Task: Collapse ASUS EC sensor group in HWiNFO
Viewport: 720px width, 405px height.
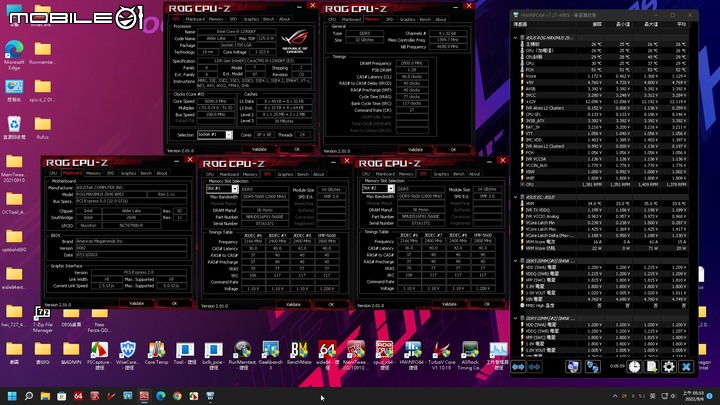Action: pyautogui.click(x=515, y=197)
